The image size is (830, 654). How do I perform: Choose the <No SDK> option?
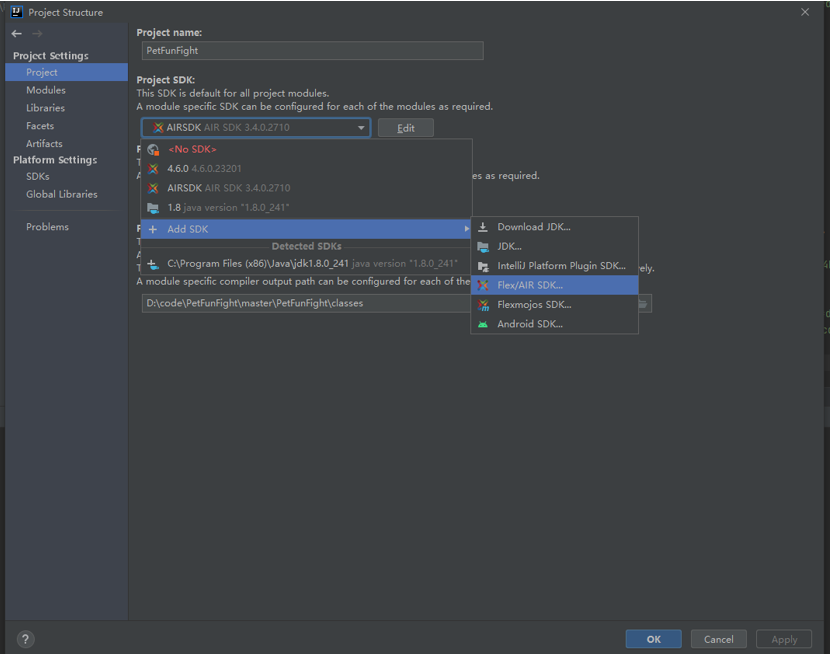306,150
